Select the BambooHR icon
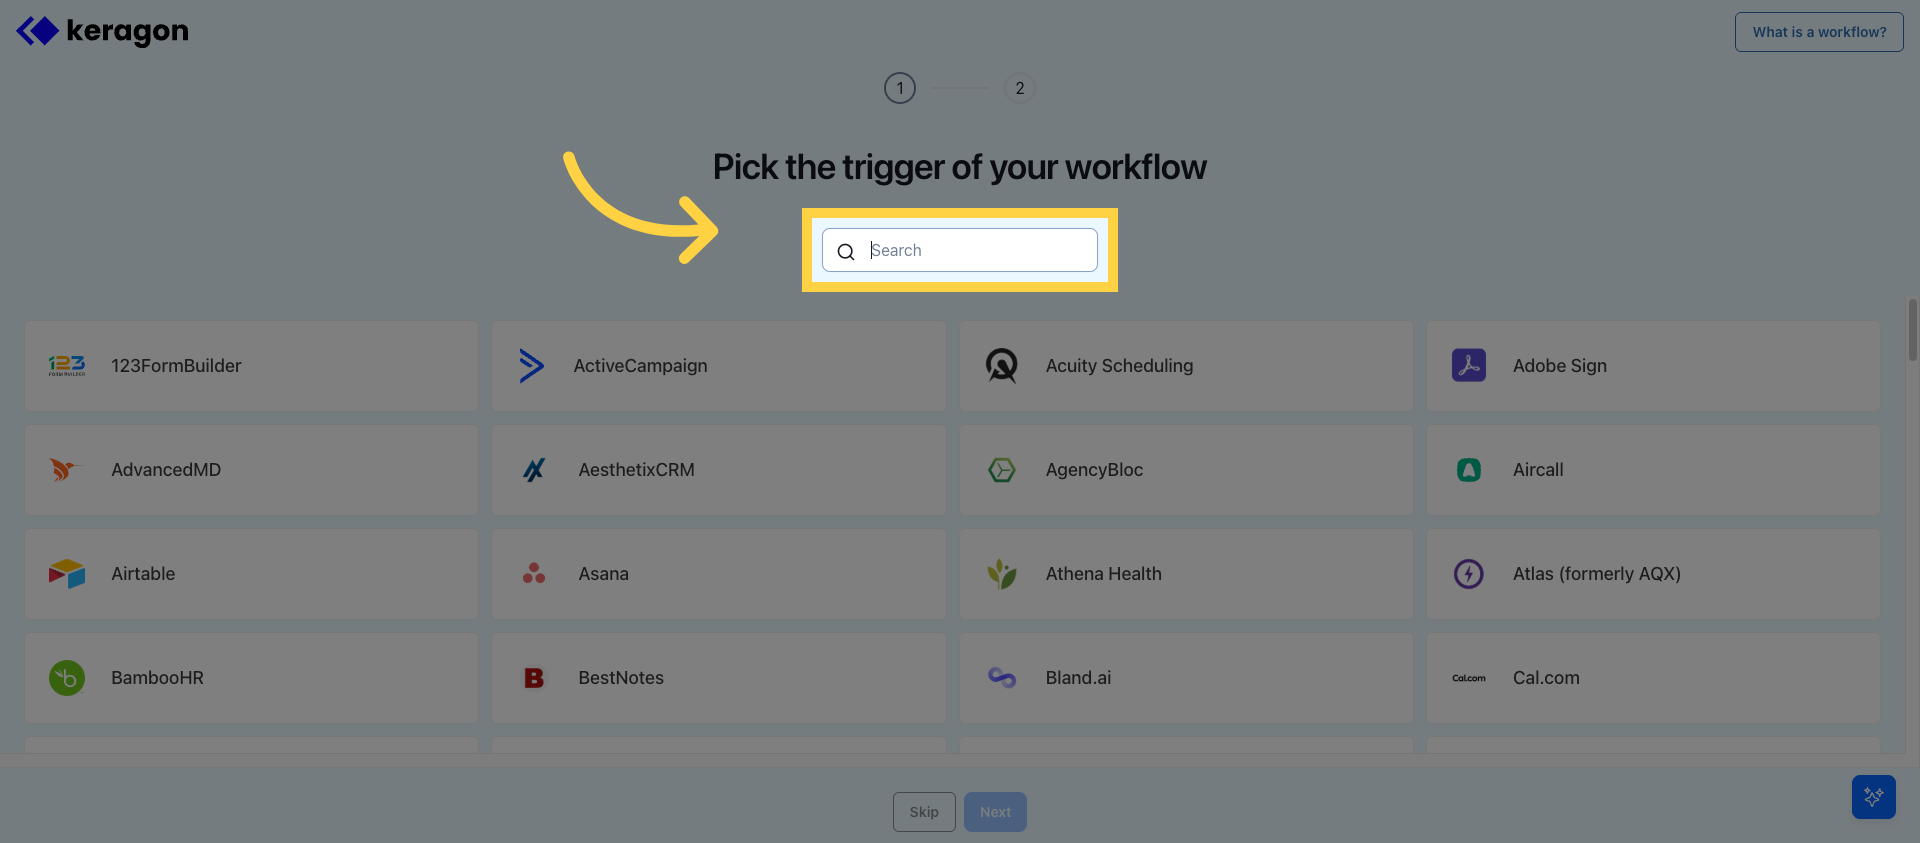 (66, 677)
